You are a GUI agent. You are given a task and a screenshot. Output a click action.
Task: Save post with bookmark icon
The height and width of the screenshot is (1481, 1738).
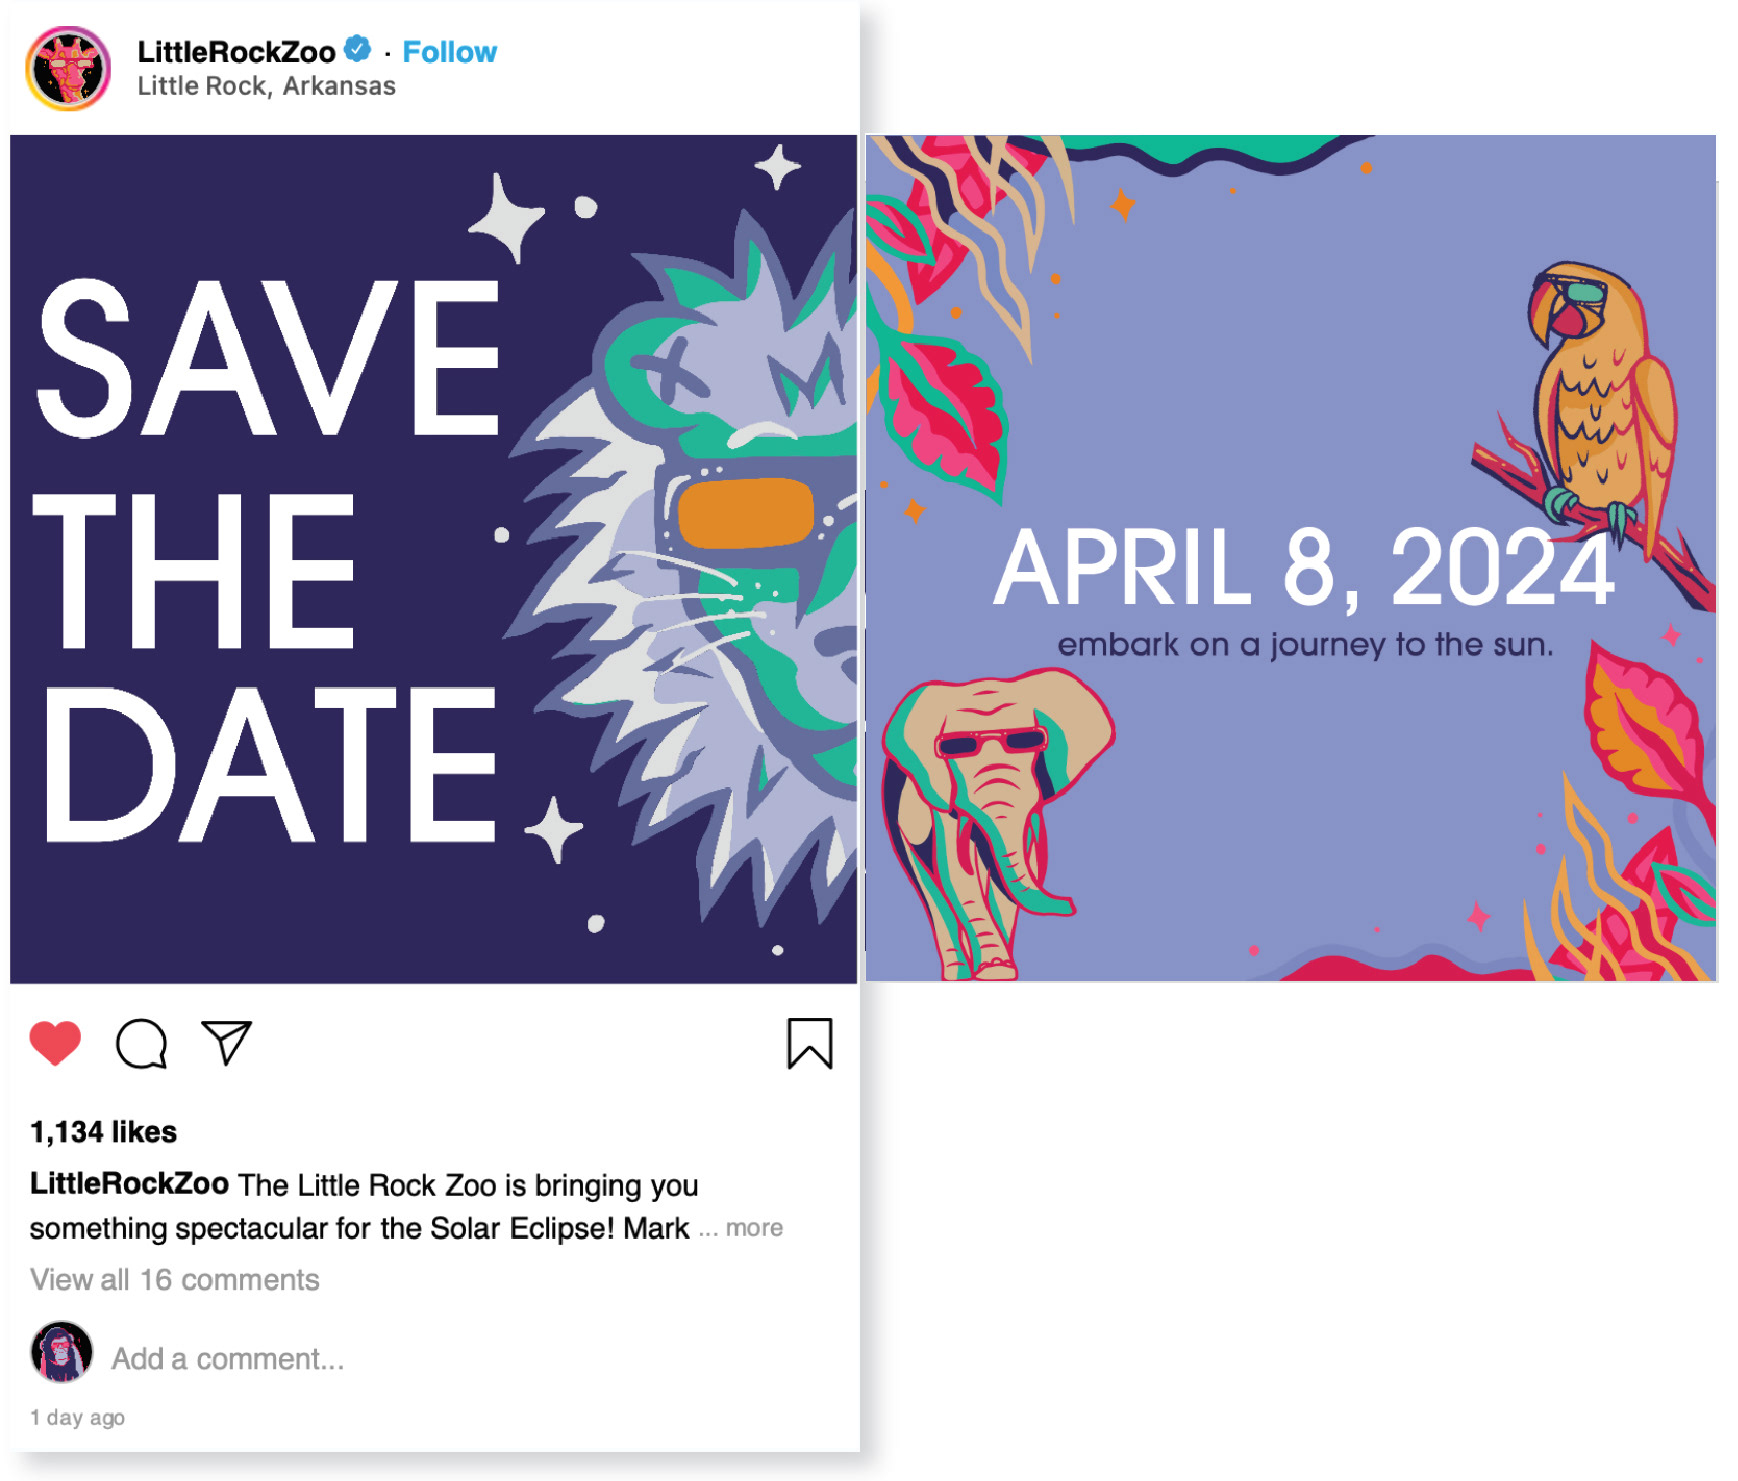[x=809, y=1043]
